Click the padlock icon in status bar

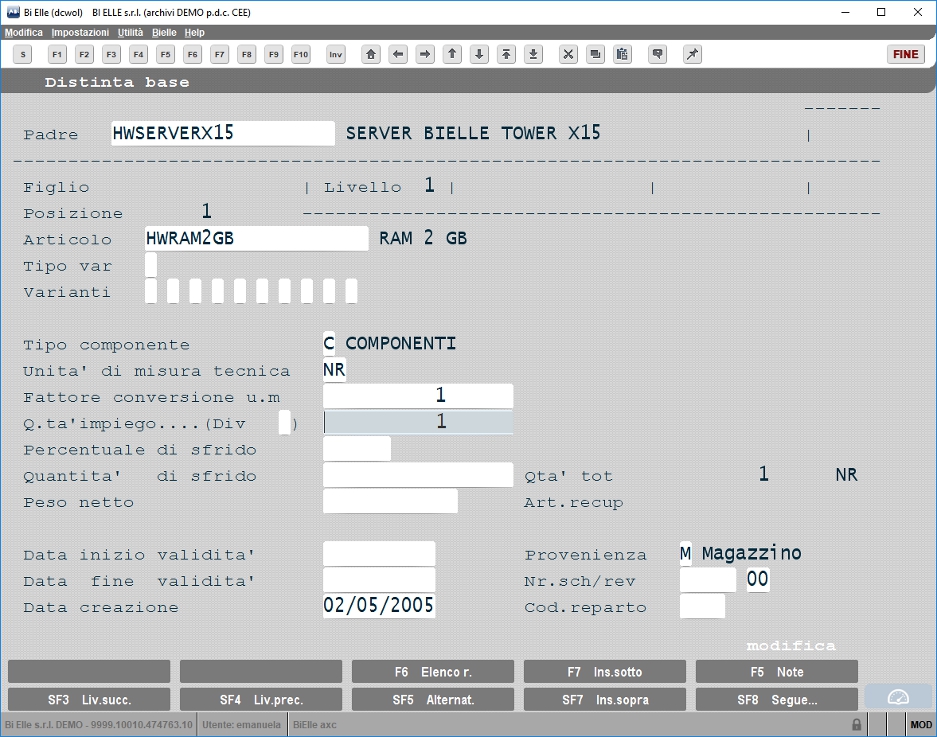[856, 724]
